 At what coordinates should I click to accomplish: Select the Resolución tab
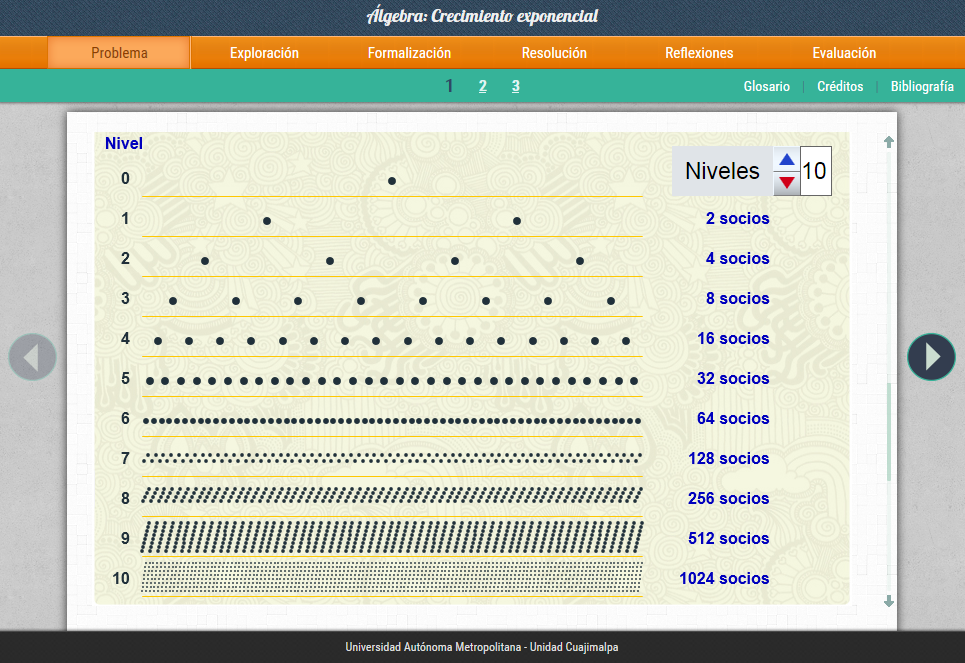(x=554, y=53)
